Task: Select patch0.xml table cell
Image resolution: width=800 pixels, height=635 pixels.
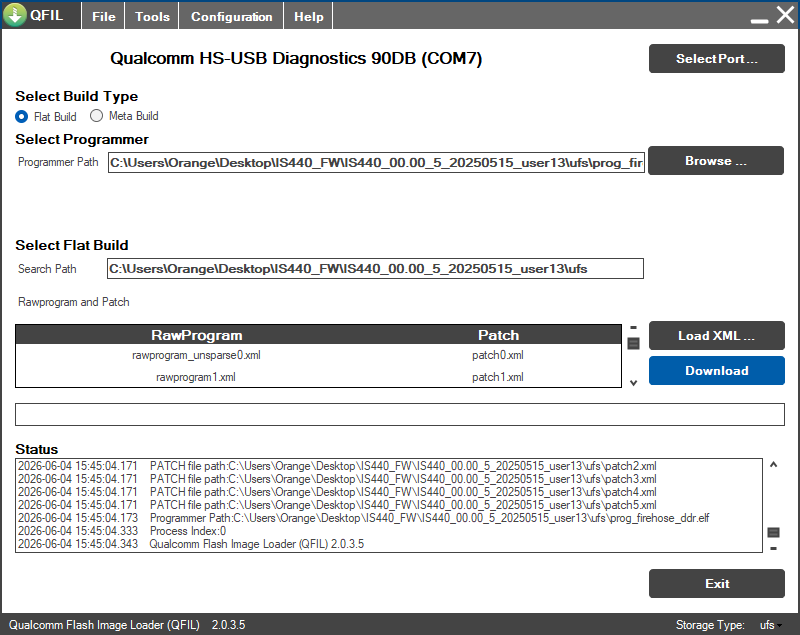Action: 498,355
